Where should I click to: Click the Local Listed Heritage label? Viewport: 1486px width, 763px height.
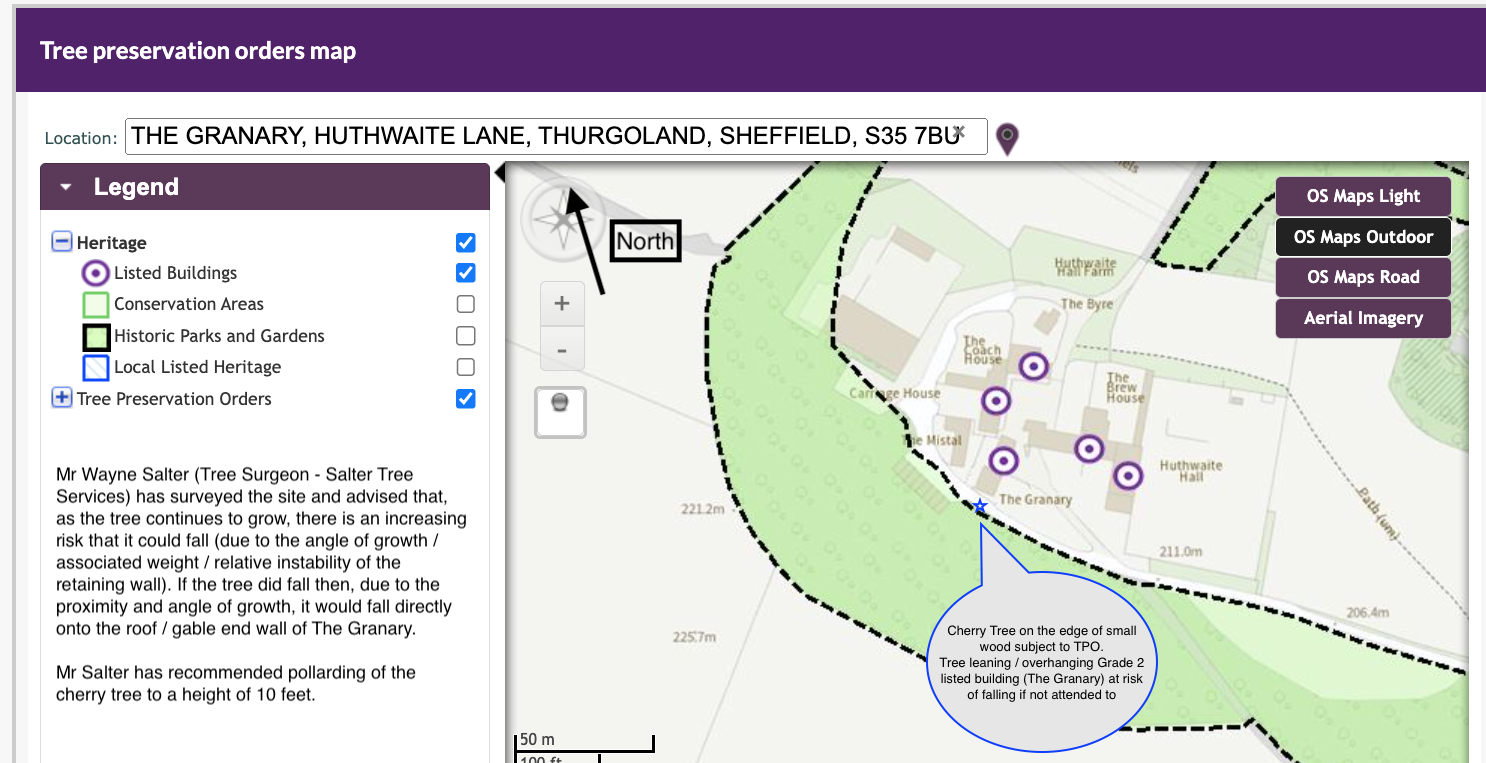198,367
